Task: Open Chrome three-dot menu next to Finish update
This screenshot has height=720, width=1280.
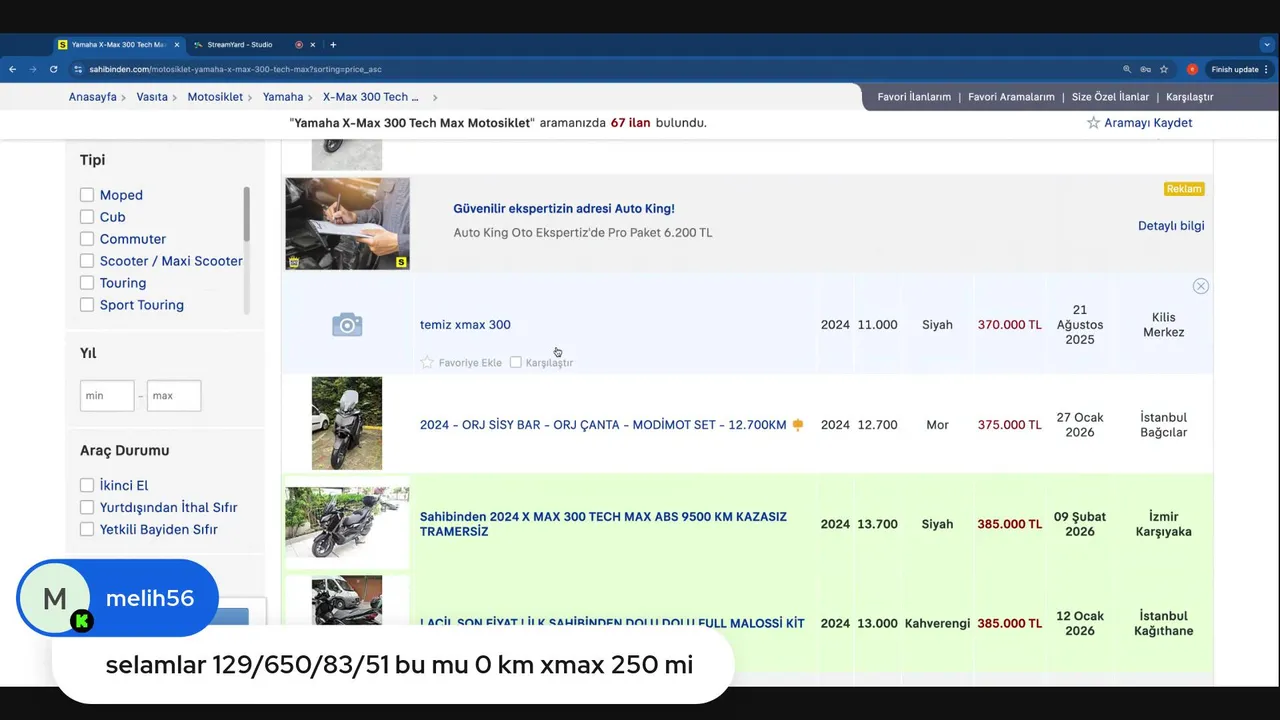Action: [1266, 69]
